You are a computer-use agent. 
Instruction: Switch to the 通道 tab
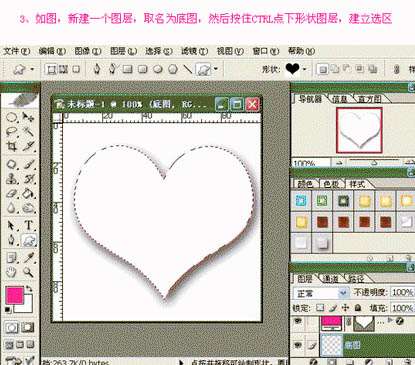click(331, 278)
